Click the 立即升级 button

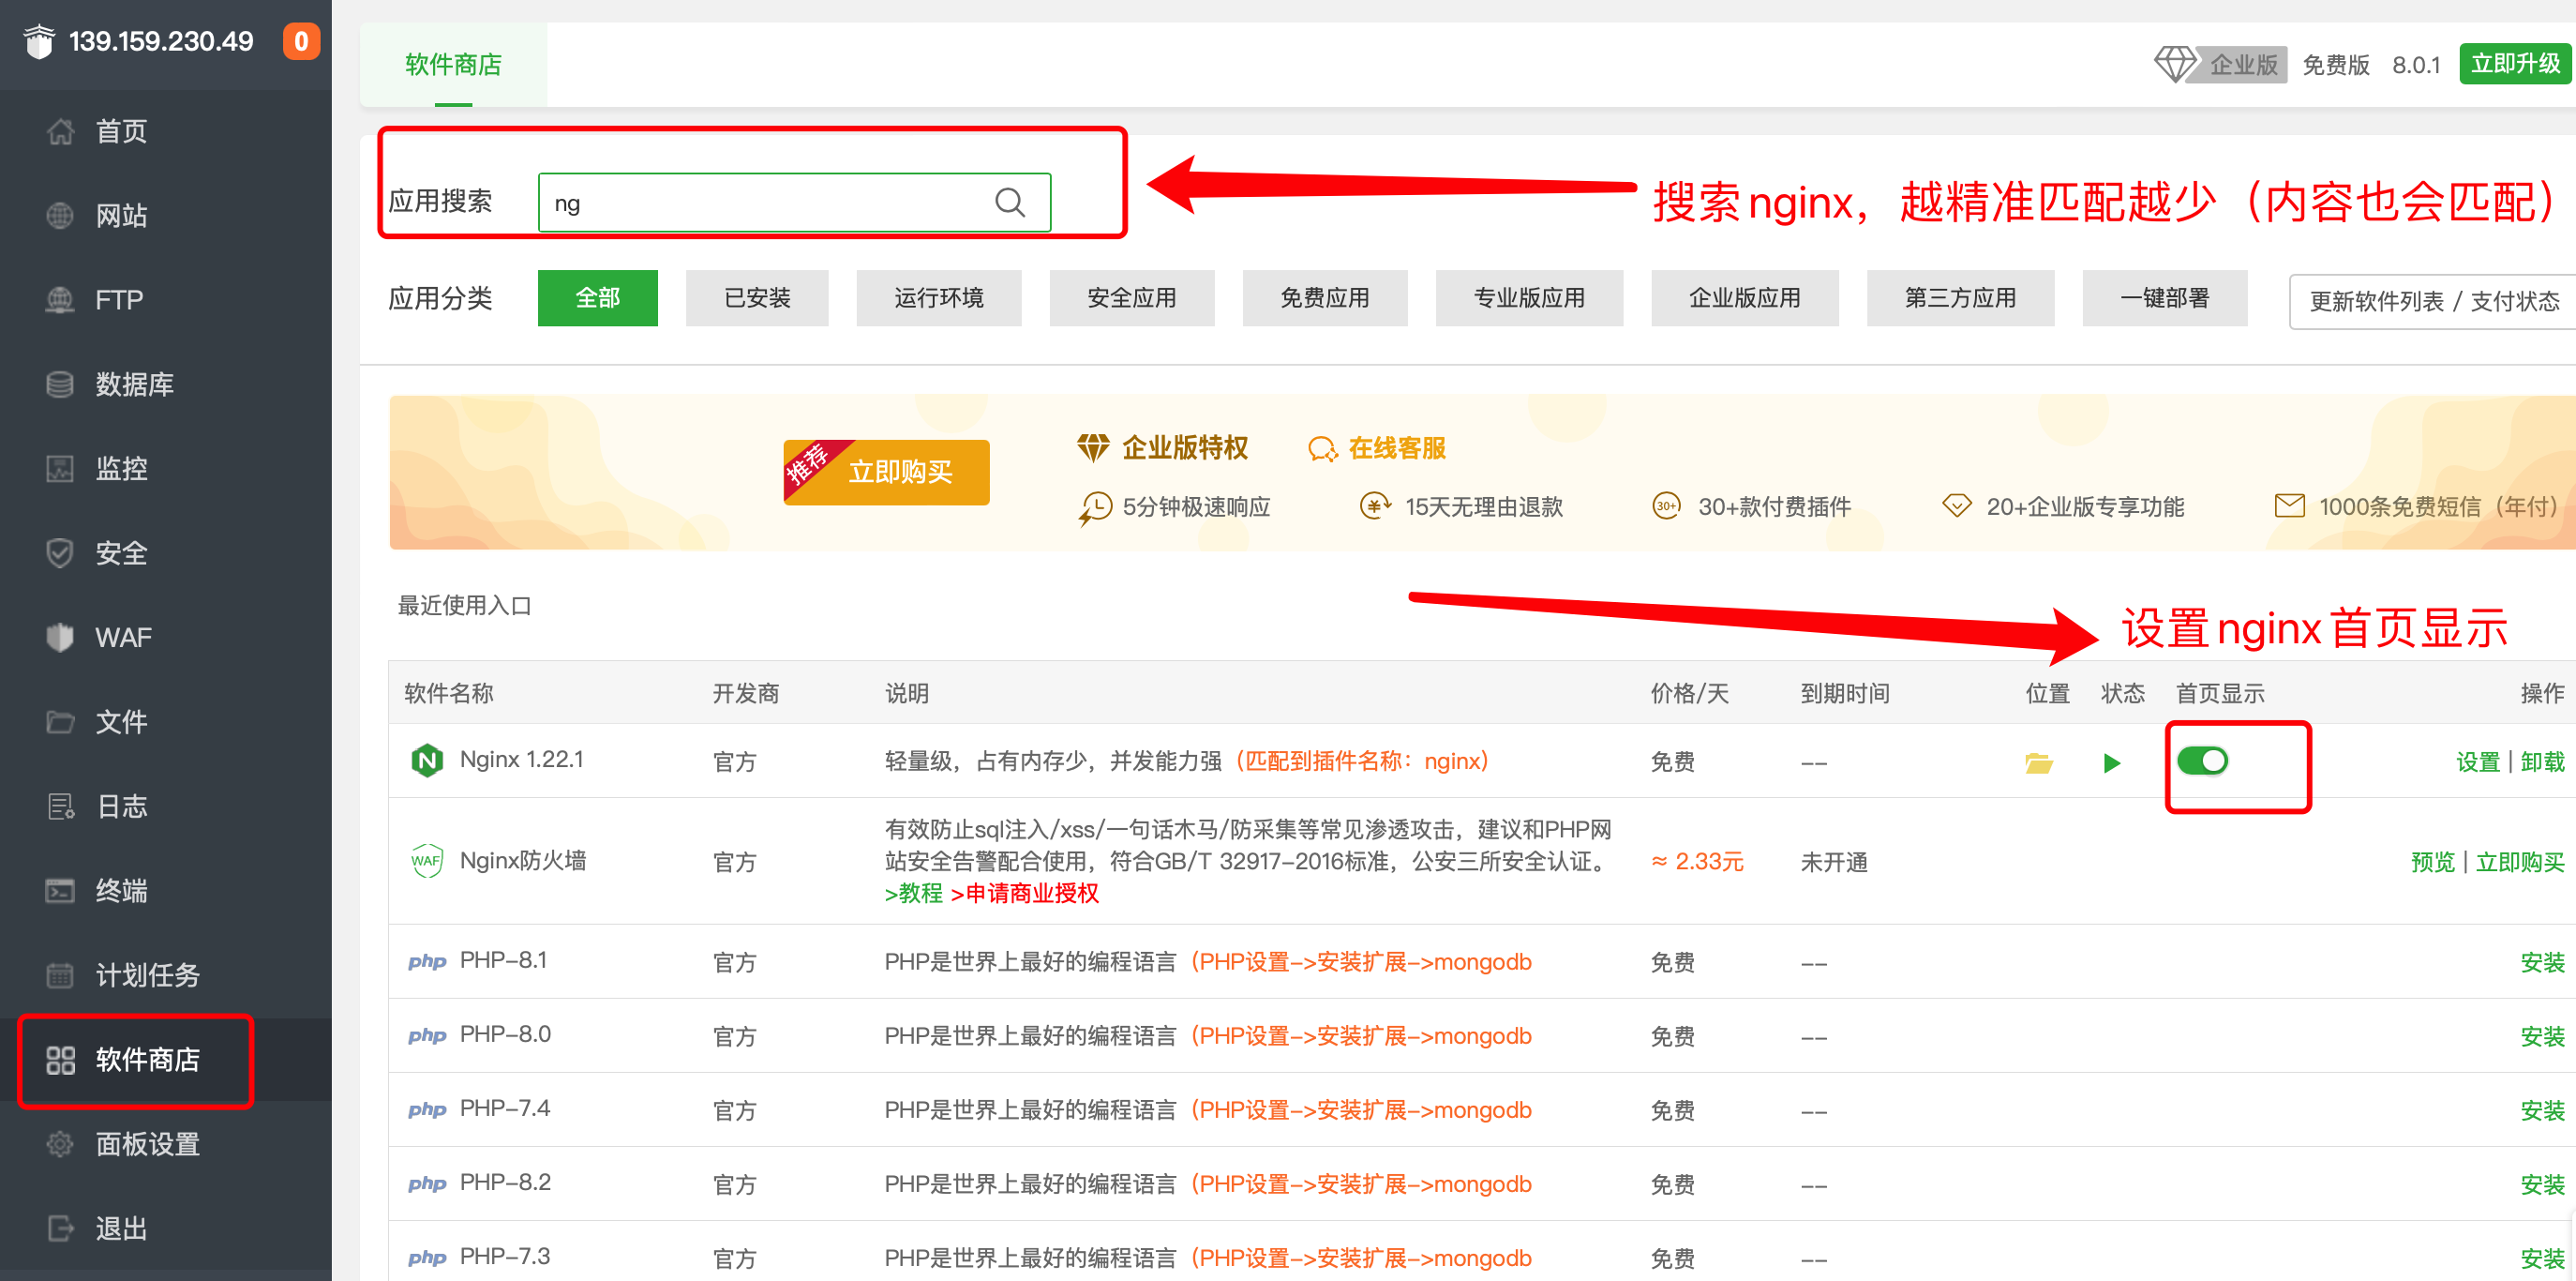[x=2515, y=64]
